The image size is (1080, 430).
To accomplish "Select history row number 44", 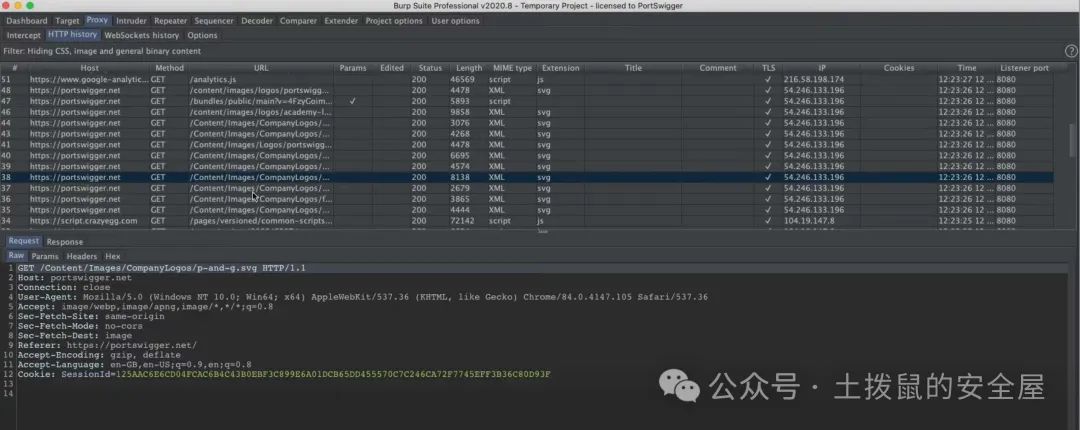I will point(526,123).
